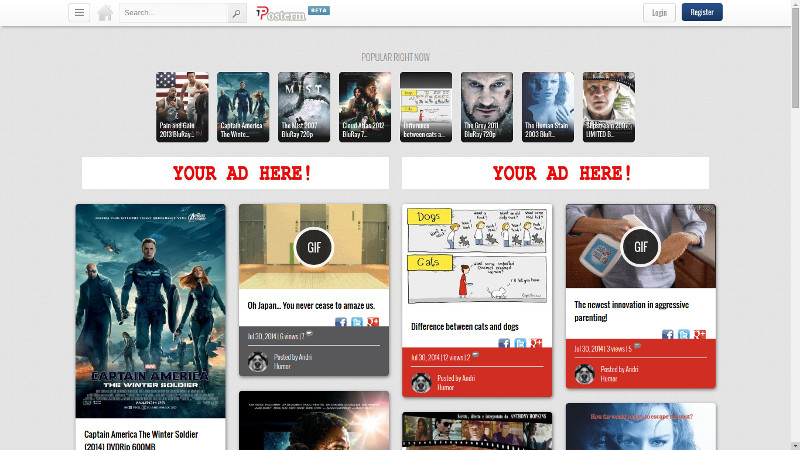Open Captain America popular strip thumbnail
Viewport: 800px width, 450px height.
pyautogui.click(x=243, y=107)
